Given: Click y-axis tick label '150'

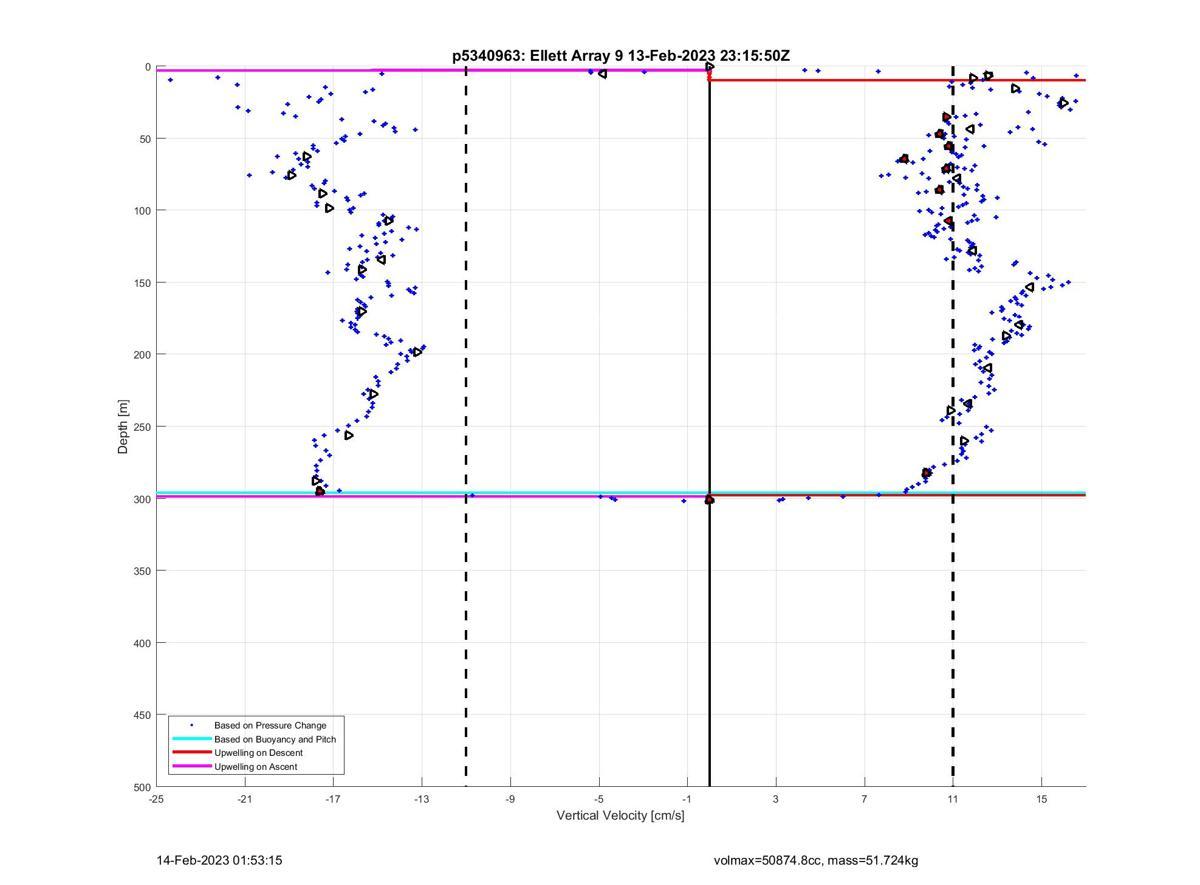Looking at the screenshot, I should coord(142,283).
